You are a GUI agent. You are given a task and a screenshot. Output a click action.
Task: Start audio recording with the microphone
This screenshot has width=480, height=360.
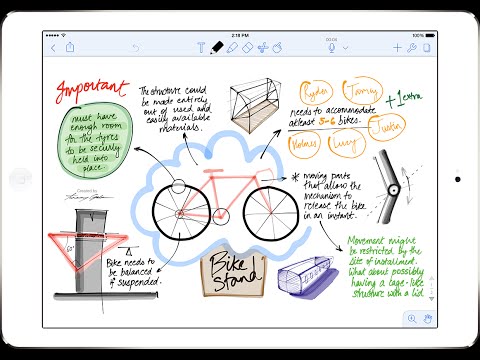332,48
